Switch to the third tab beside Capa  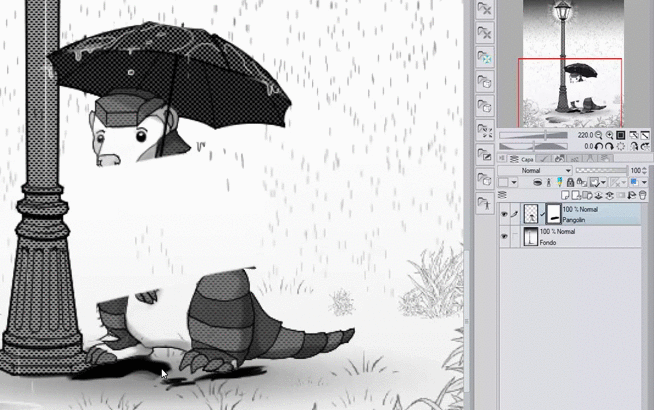(x=559, y=158)
